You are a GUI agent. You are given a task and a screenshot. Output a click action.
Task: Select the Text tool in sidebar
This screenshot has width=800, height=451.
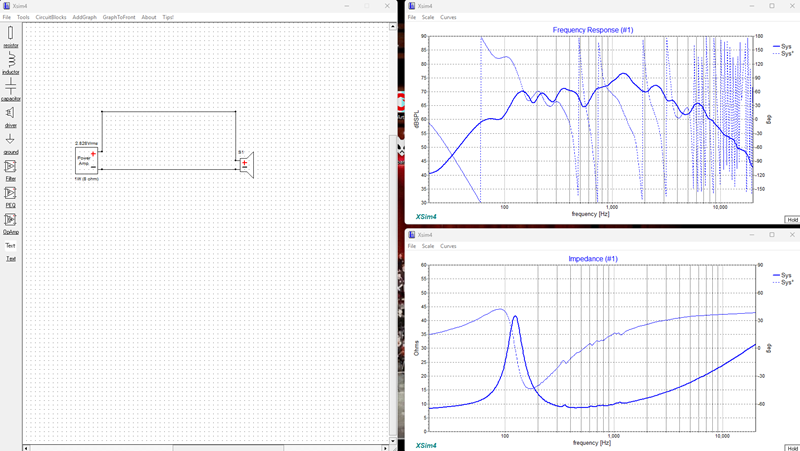point(10,245)
